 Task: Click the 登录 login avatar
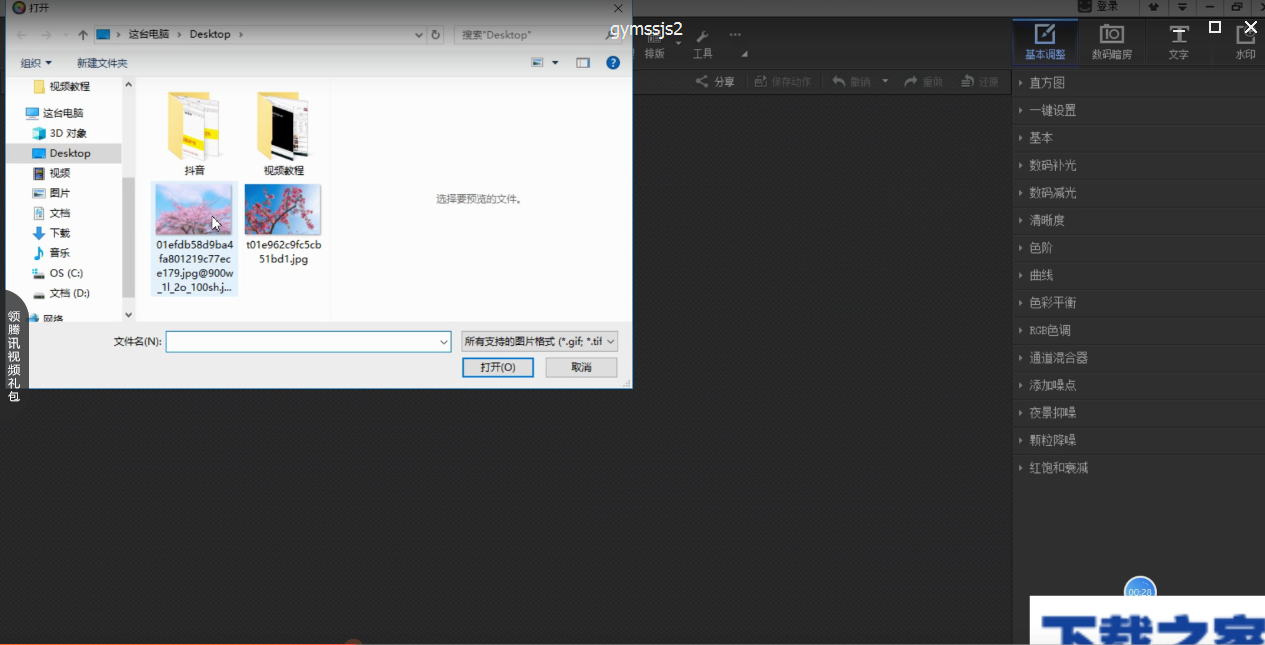pos(1085,7)
